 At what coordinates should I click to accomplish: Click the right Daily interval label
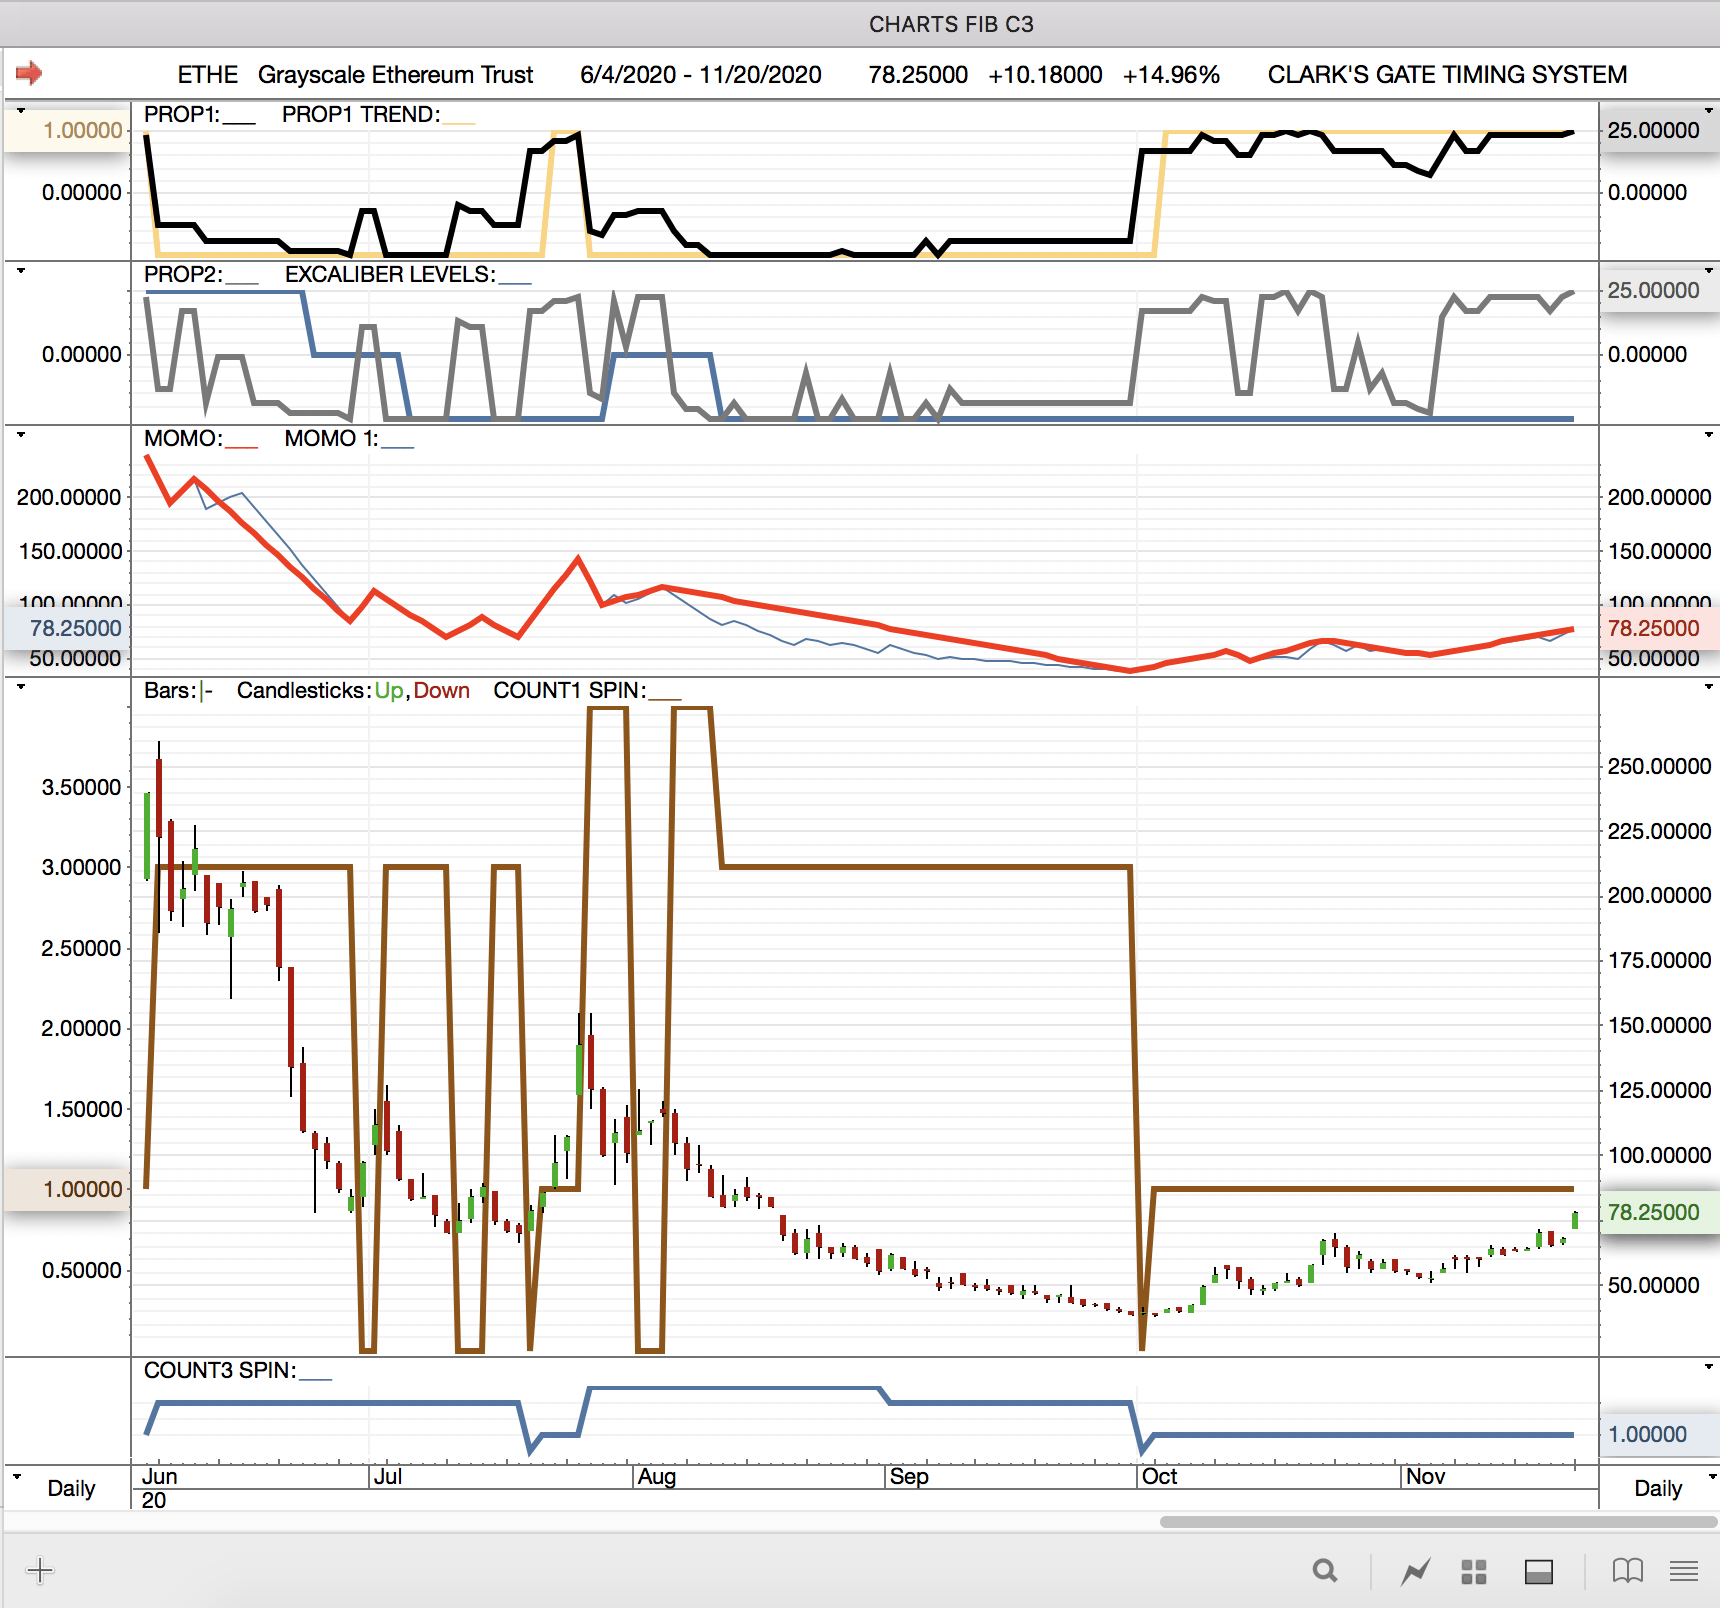pos(1657,1488)
